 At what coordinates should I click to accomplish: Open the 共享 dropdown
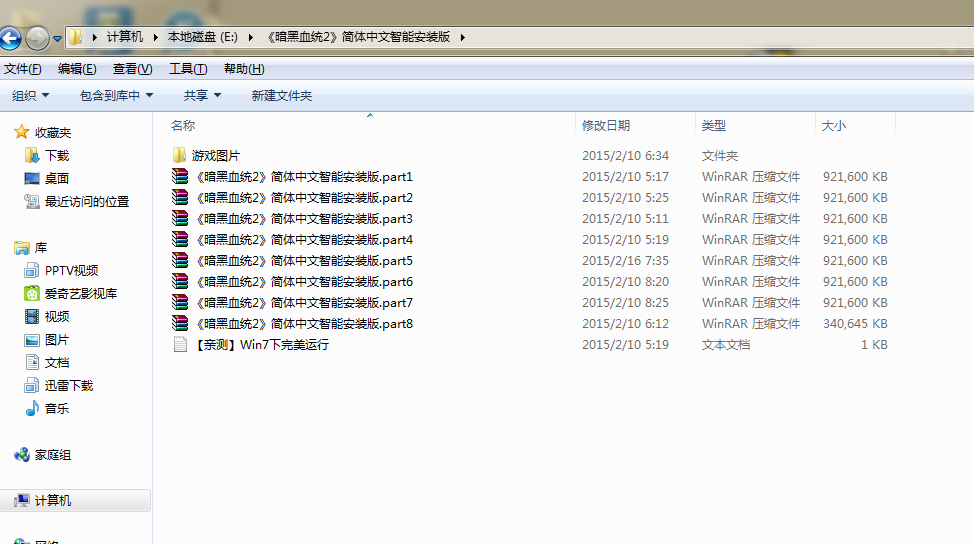tap(202, 96)
